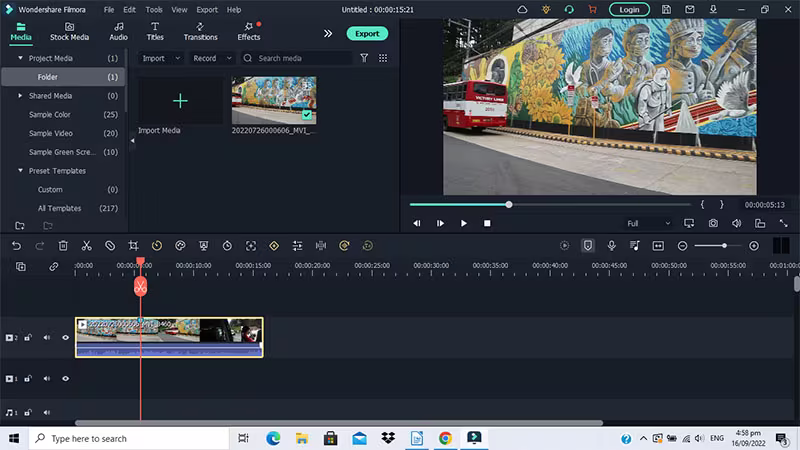Expand more tabs with double chevron
The height and width of the screenshot is (450, 800).
point(328,34)
